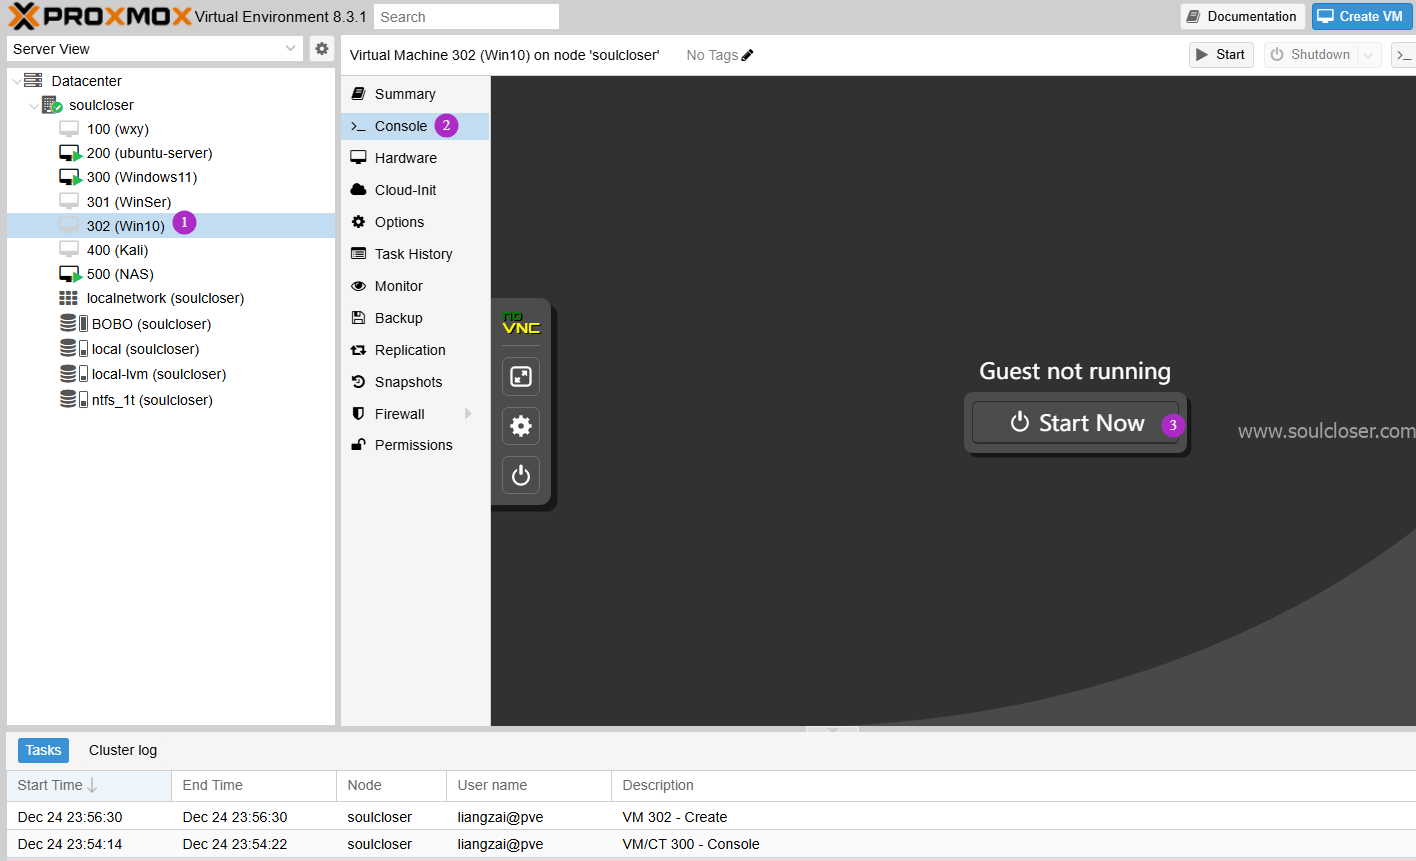Collapse the Datacenter tree node
The image size is (1416, 861).
coord(16,81)
